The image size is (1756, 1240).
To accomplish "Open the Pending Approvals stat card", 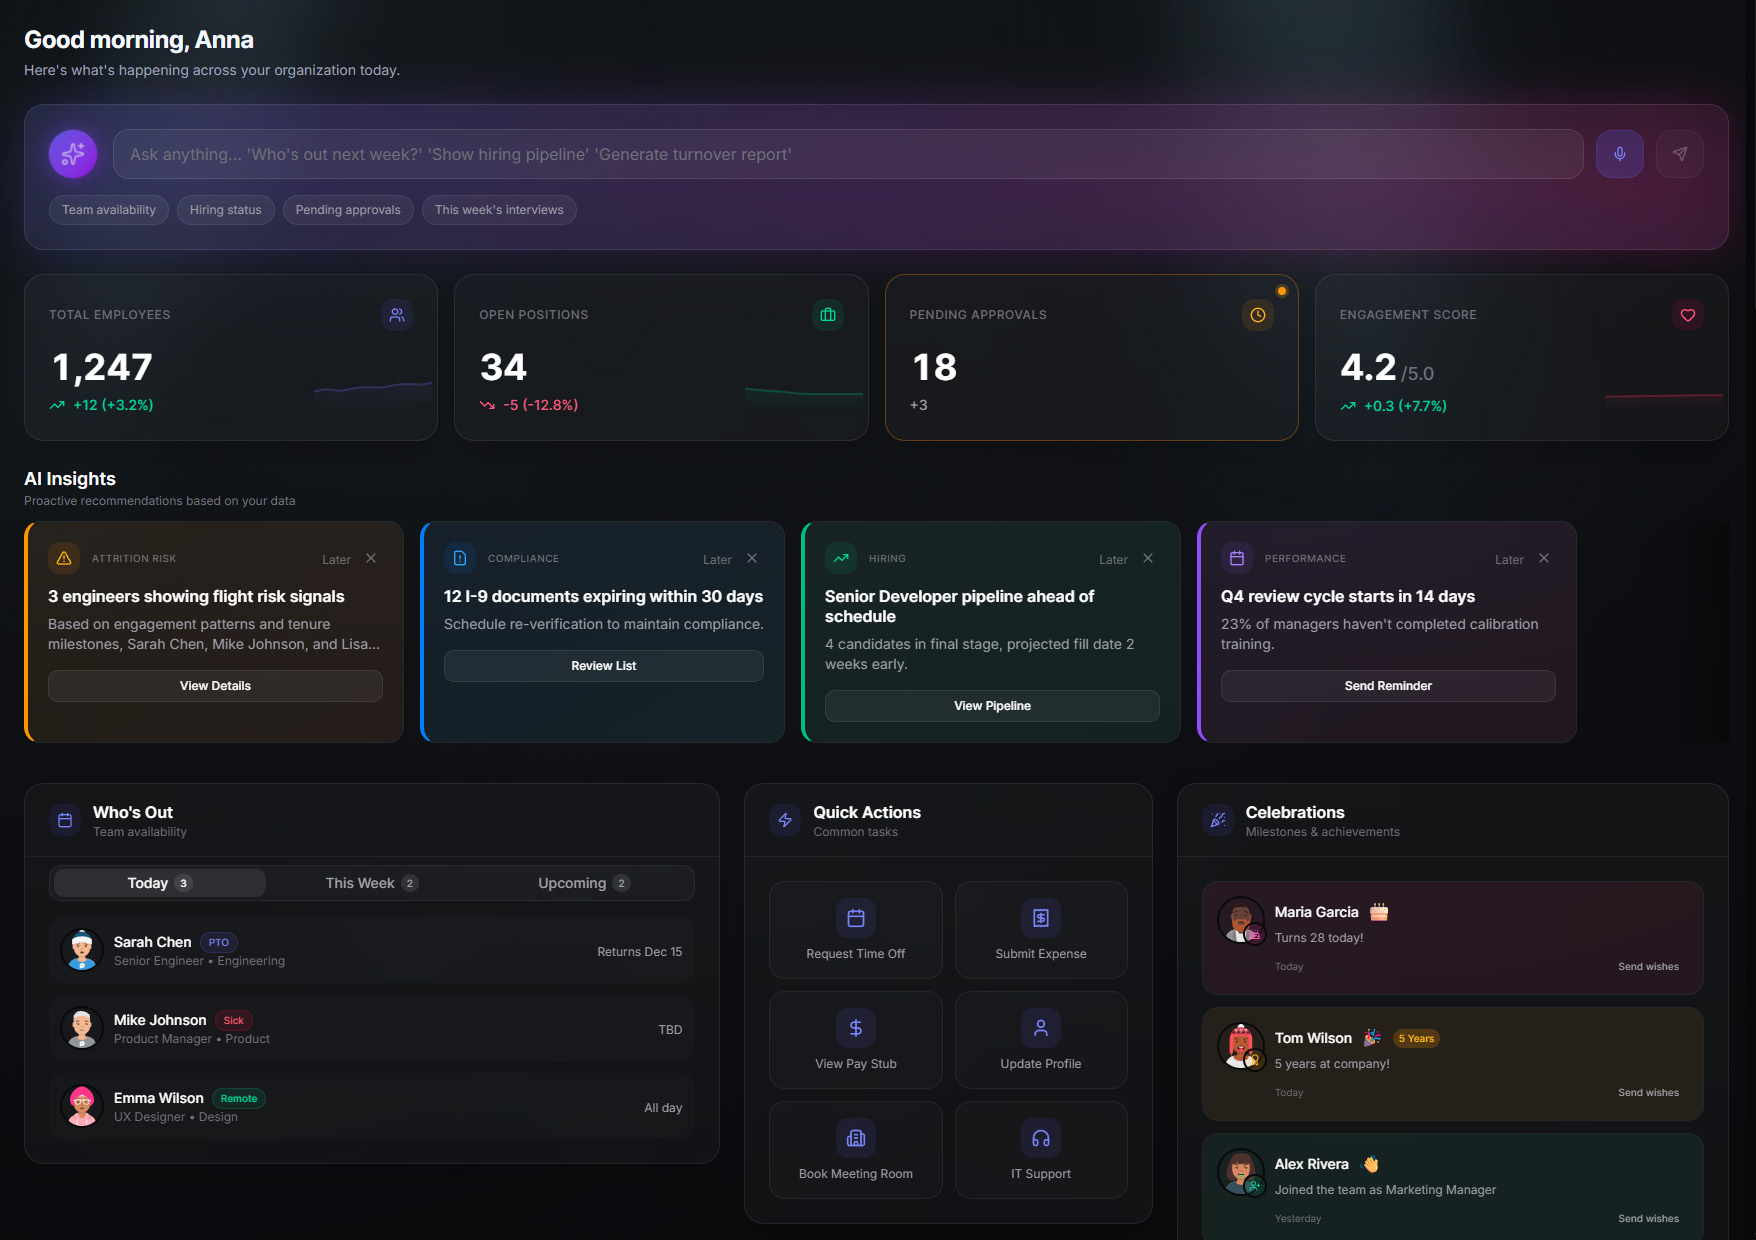I will tap(1091, 358).
